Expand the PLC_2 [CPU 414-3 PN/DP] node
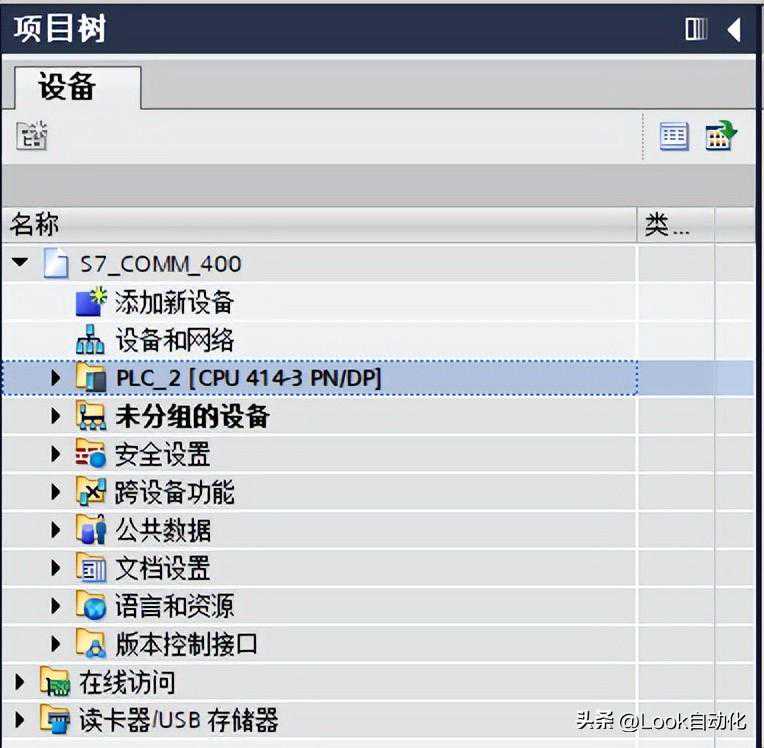This screenshot has height=748, width=764. [x=56, y=378]
